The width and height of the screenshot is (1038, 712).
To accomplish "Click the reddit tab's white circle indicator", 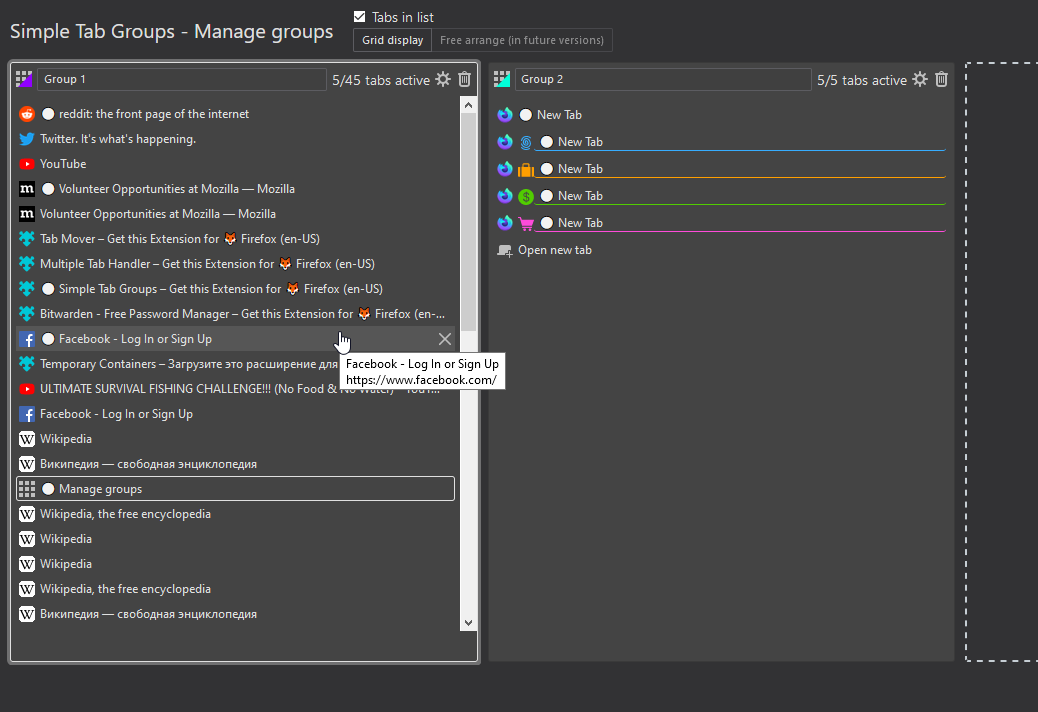I will tap(48, 114).
